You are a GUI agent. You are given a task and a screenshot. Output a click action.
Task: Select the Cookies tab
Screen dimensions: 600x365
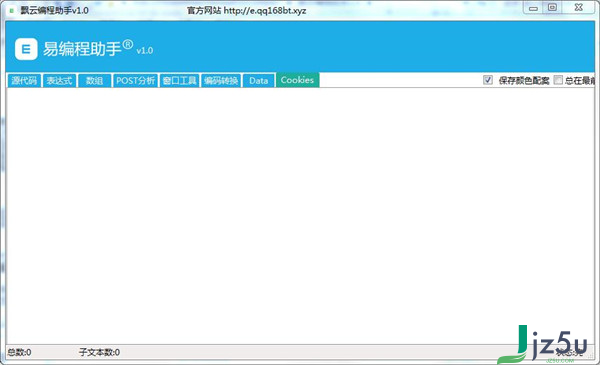click(297, 80)
